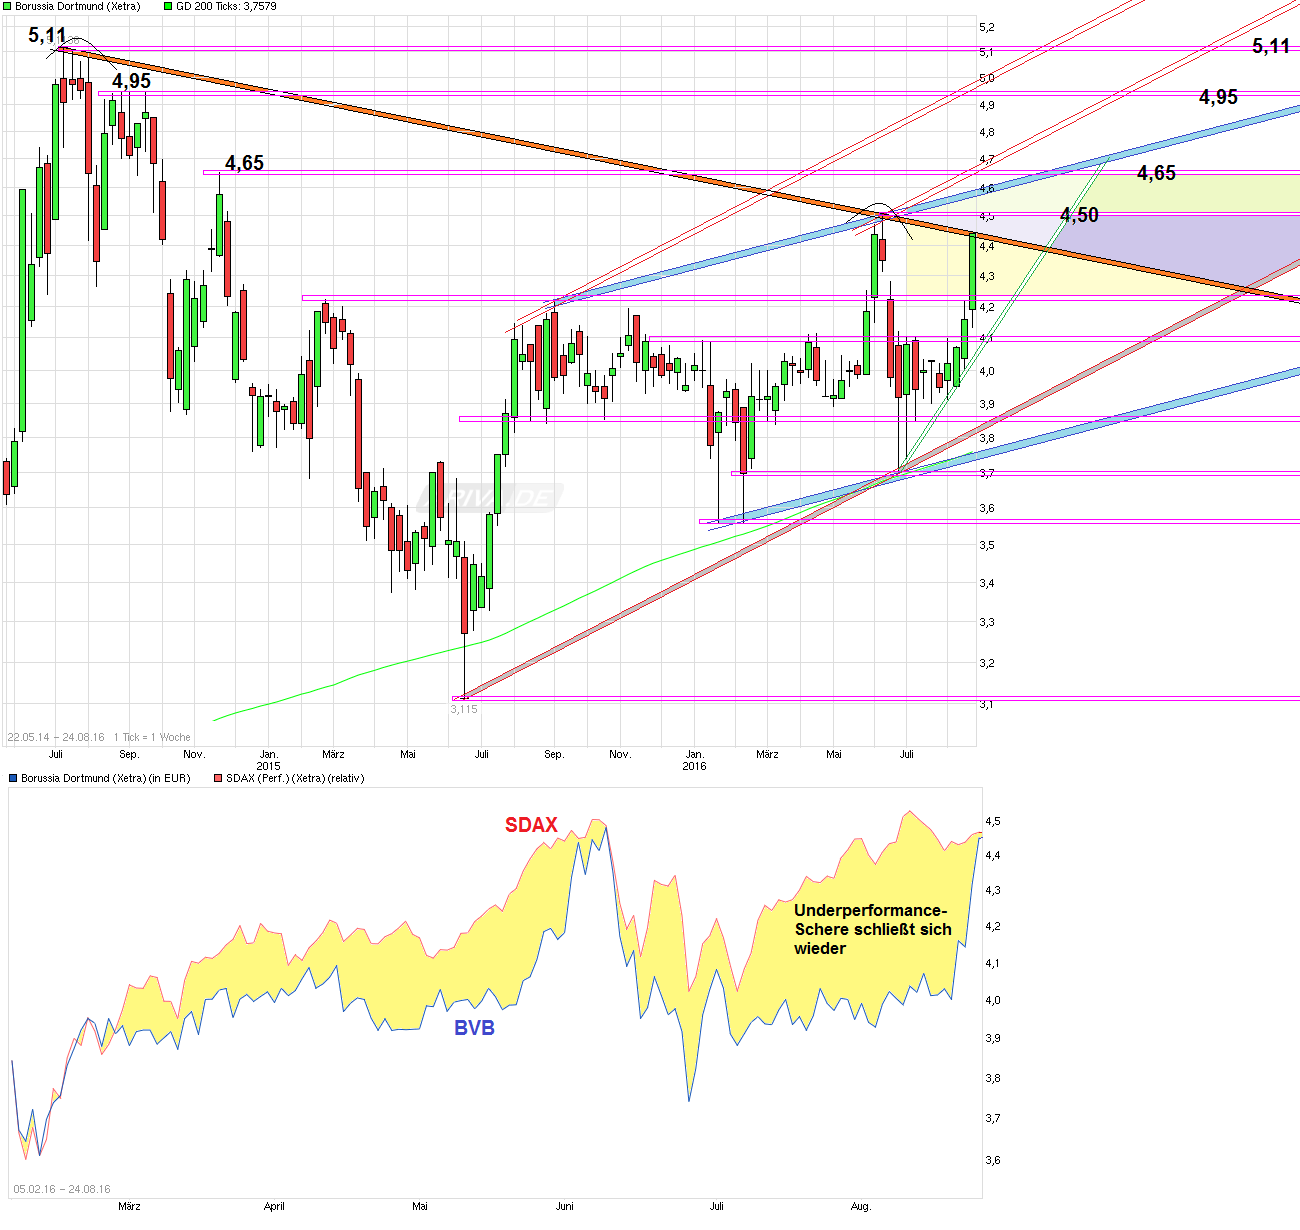Click the red "SDAX" line label
1300x1230 pixels.
(531, 825)
